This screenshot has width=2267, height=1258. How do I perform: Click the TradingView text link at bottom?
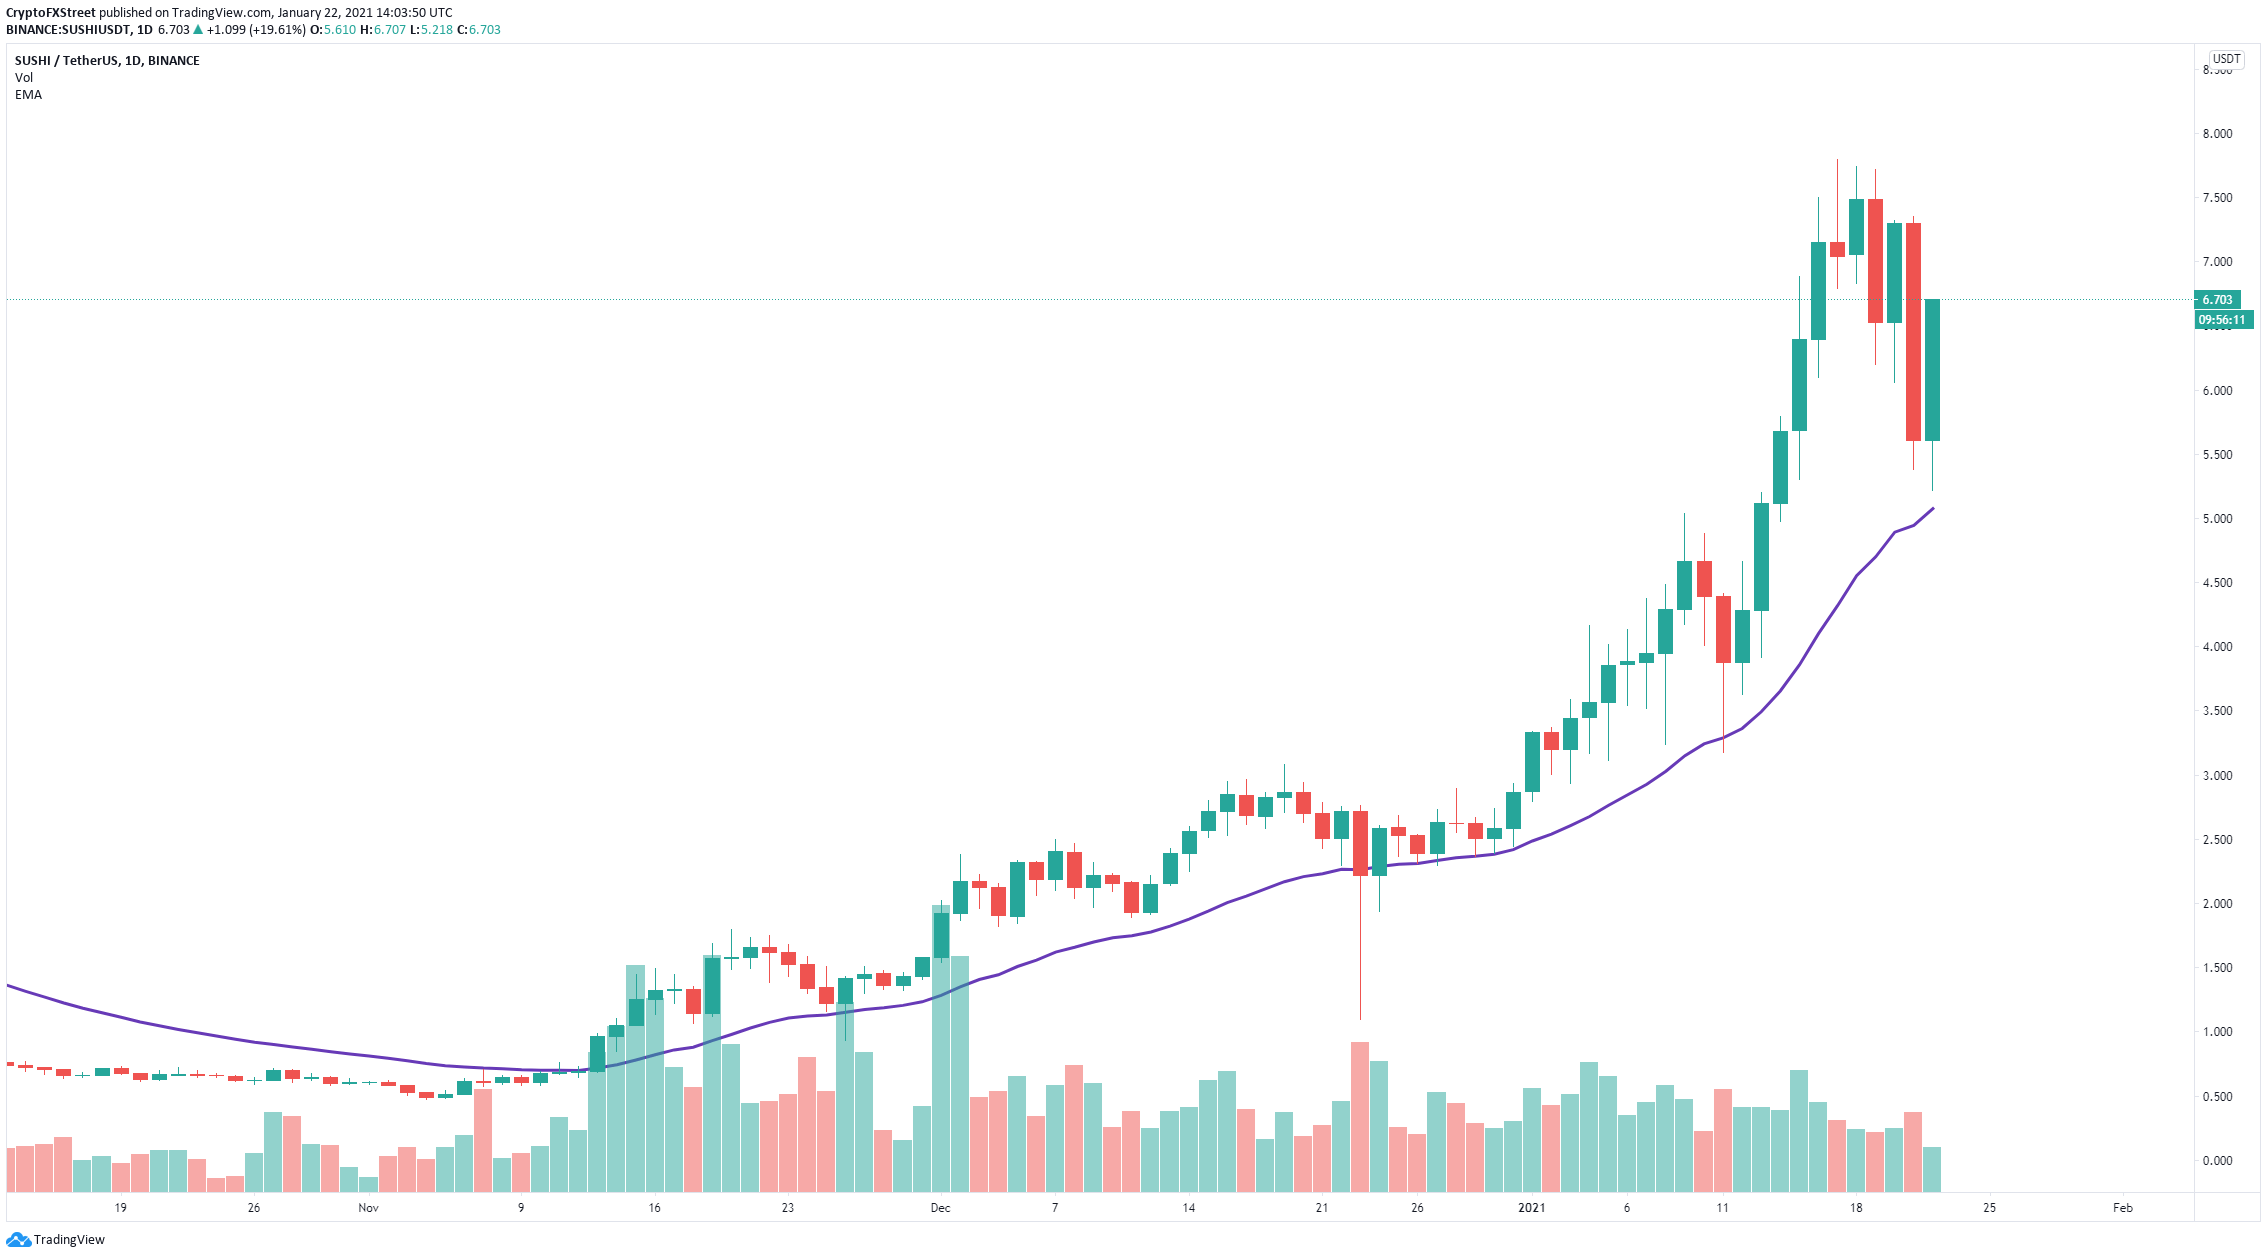point(69,1240)
